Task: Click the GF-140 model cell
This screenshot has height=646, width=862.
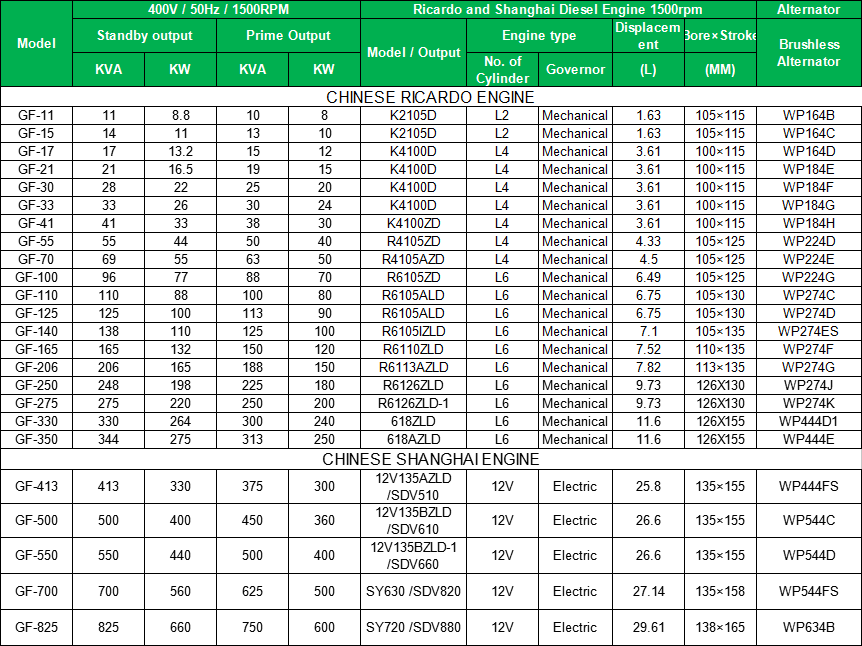Action: pos(36,332)
